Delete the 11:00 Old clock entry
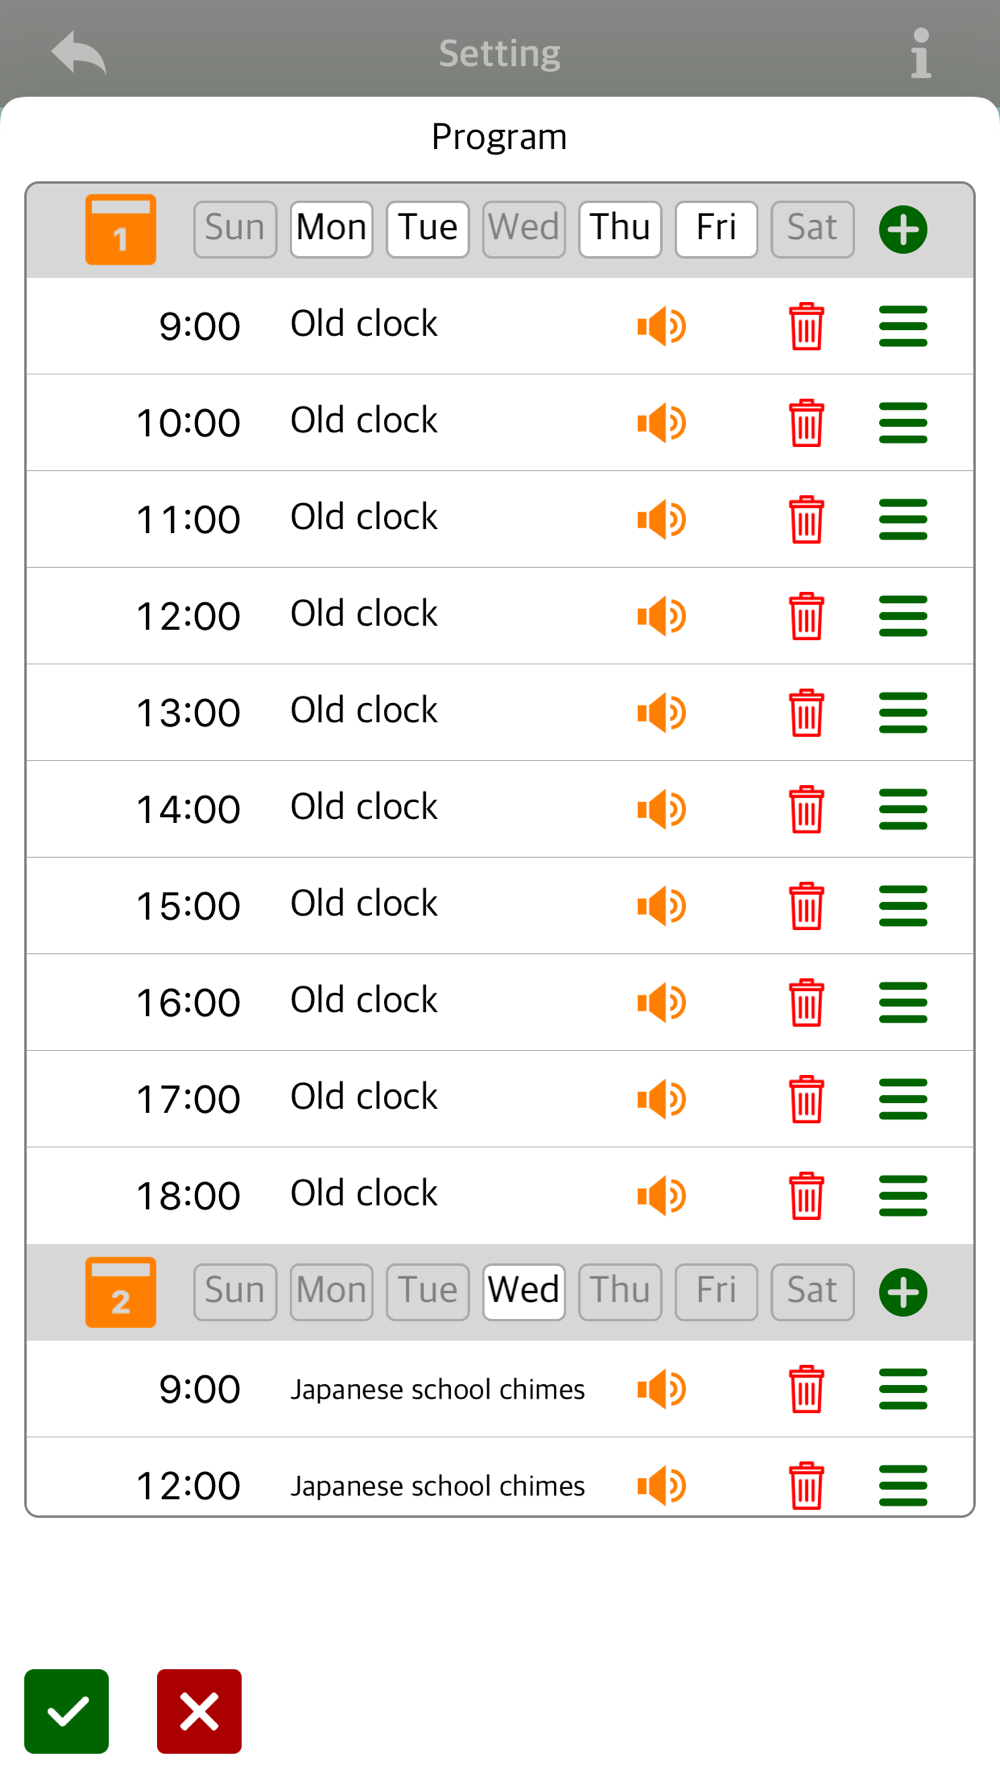Screen dimensions: 1000x1778 pos(806,520)
